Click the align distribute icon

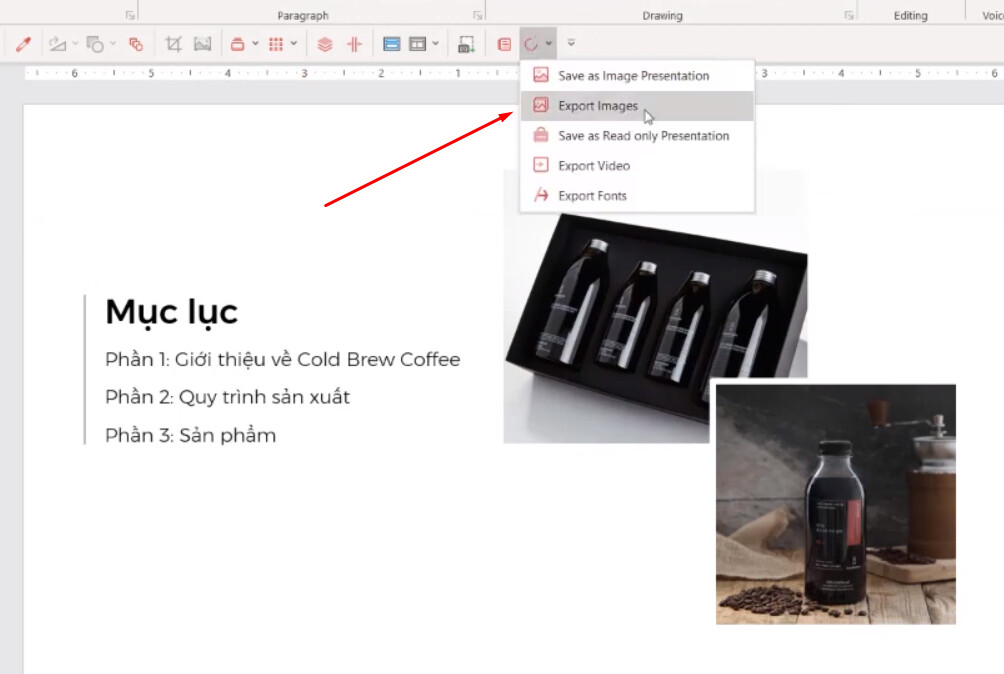tap(352, 43)
